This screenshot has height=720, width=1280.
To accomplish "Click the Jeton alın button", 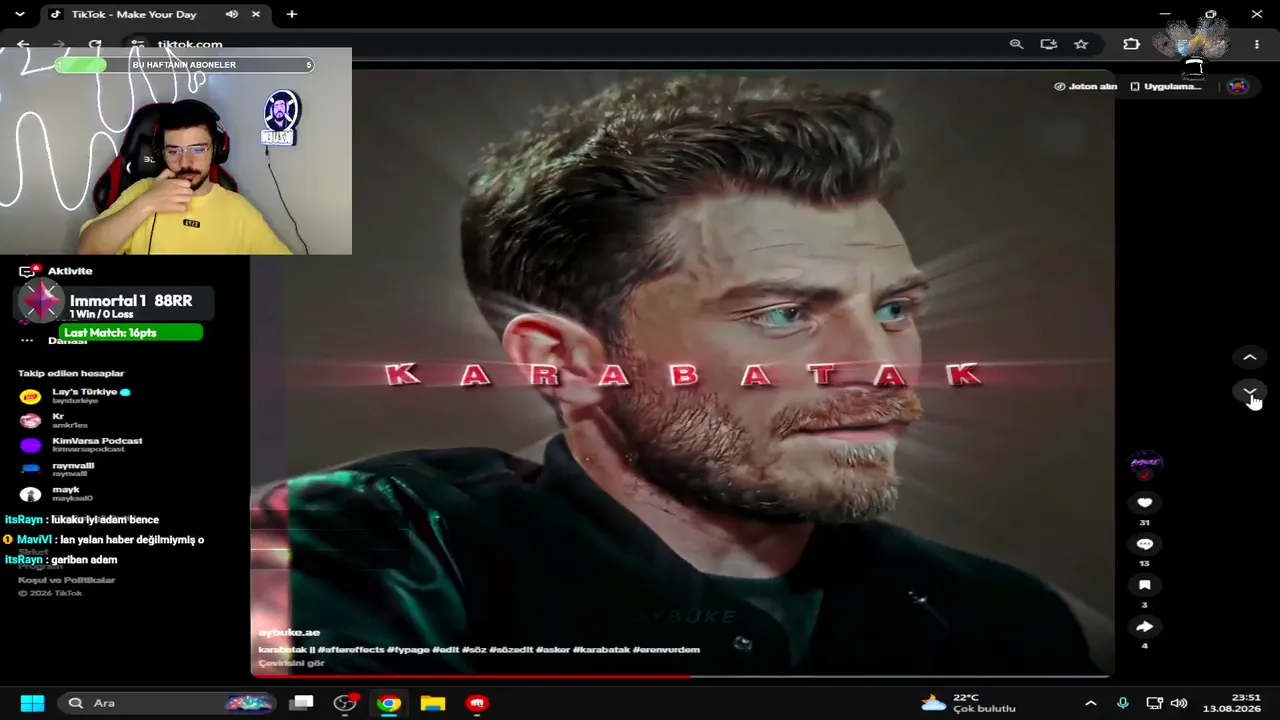I will coord(1085,86).
